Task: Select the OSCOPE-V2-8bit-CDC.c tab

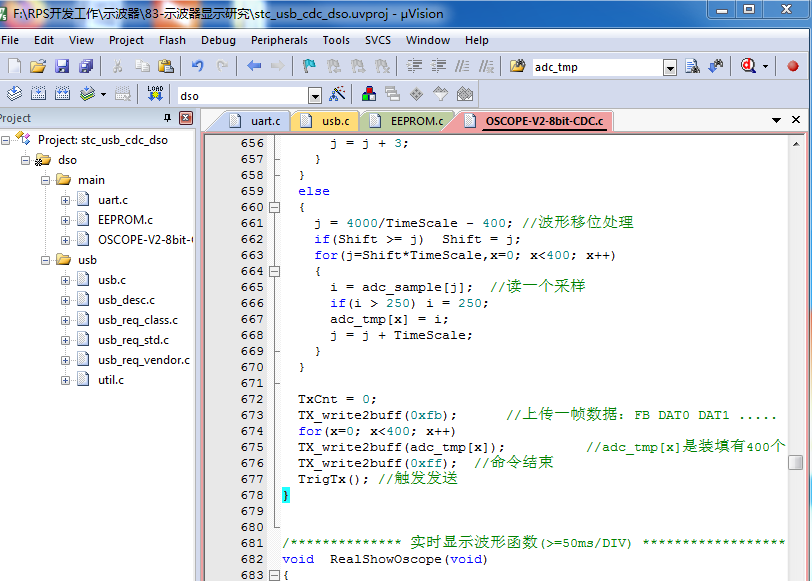Action: click(x=536, y=121)
